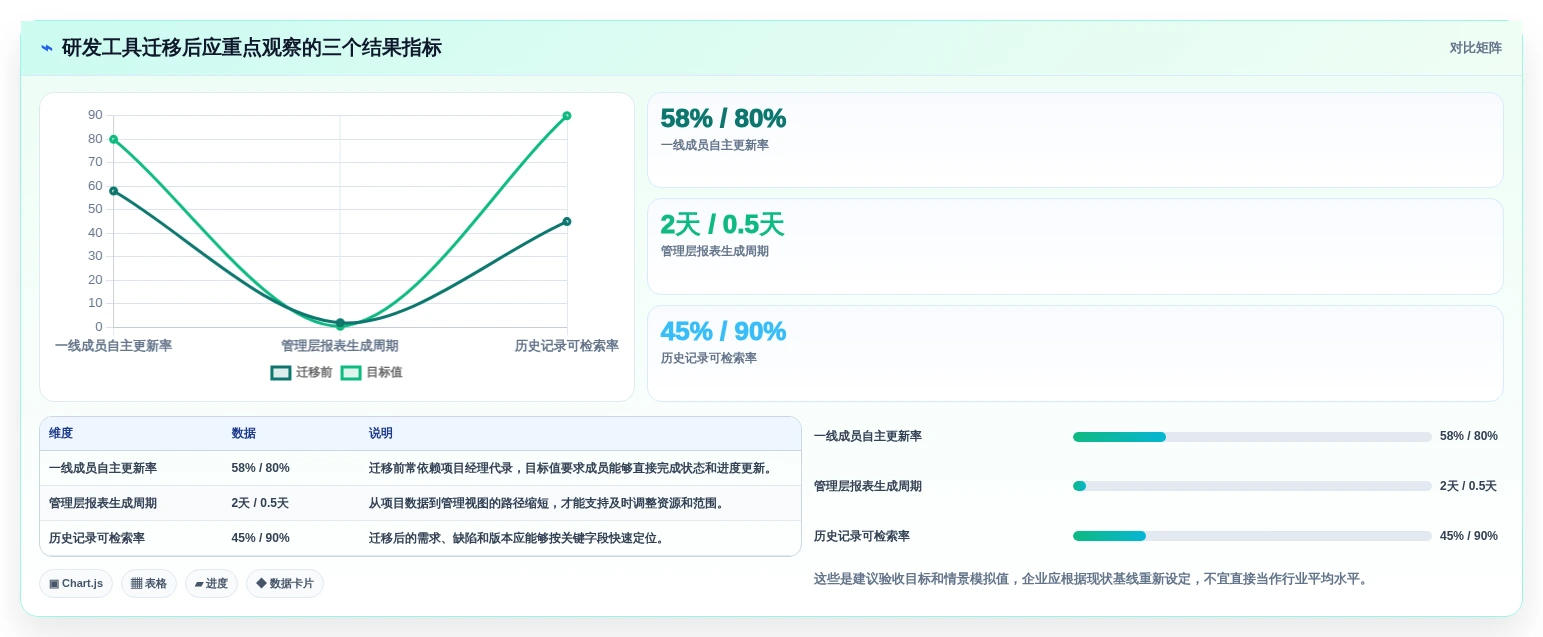
Task: Click the 管理层报表生成周期 x-axis label
Action: (x=340, y=346)
